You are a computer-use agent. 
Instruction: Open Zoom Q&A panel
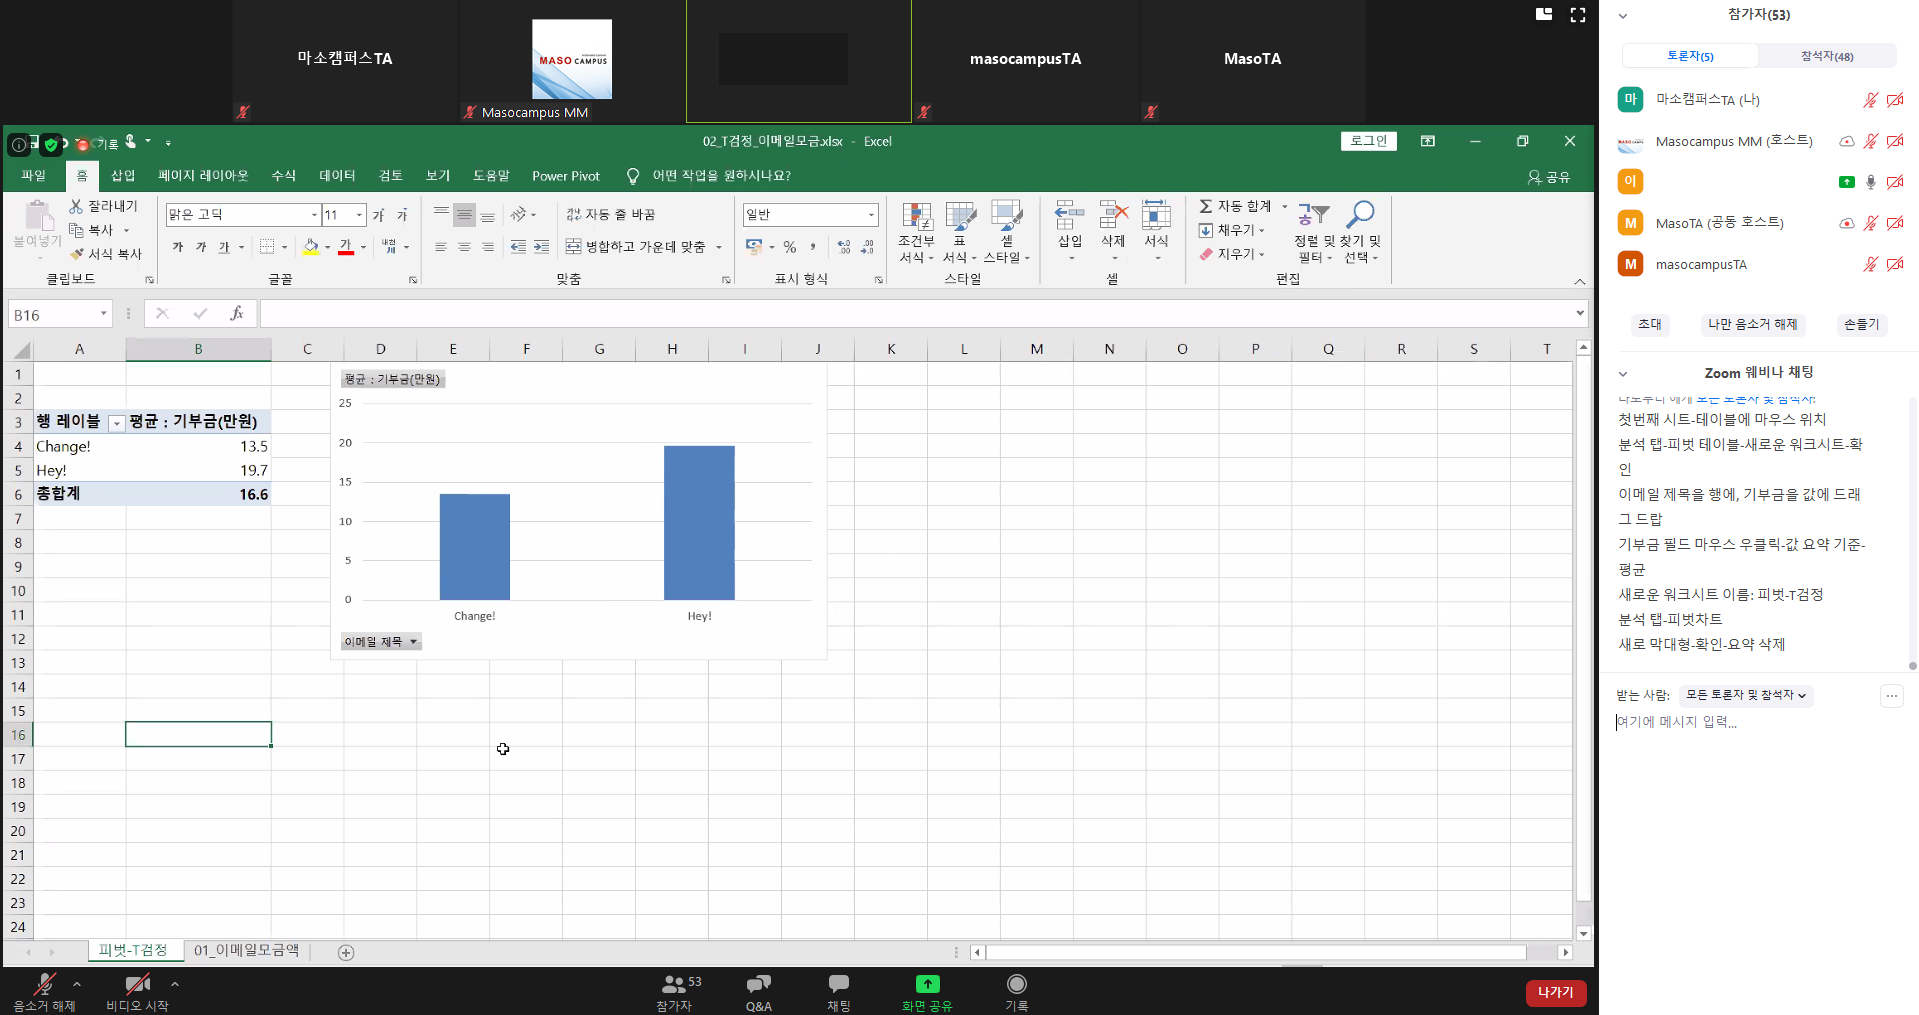click(x=758, y=991)
